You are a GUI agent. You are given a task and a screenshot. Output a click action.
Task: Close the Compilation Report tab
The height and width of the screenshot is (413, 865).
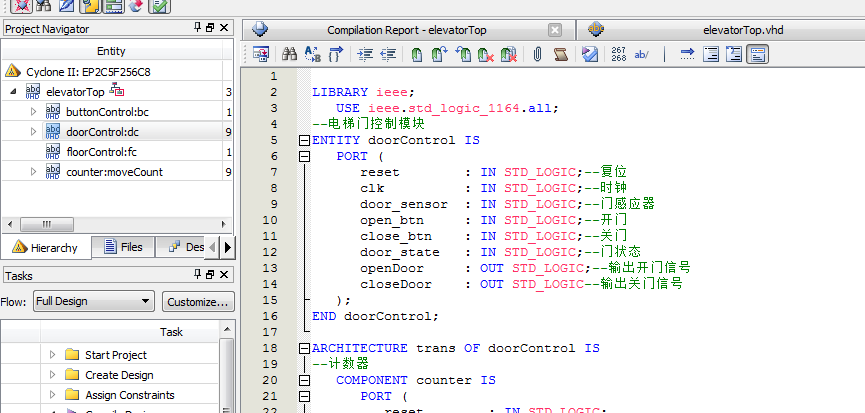coord(555,30)
